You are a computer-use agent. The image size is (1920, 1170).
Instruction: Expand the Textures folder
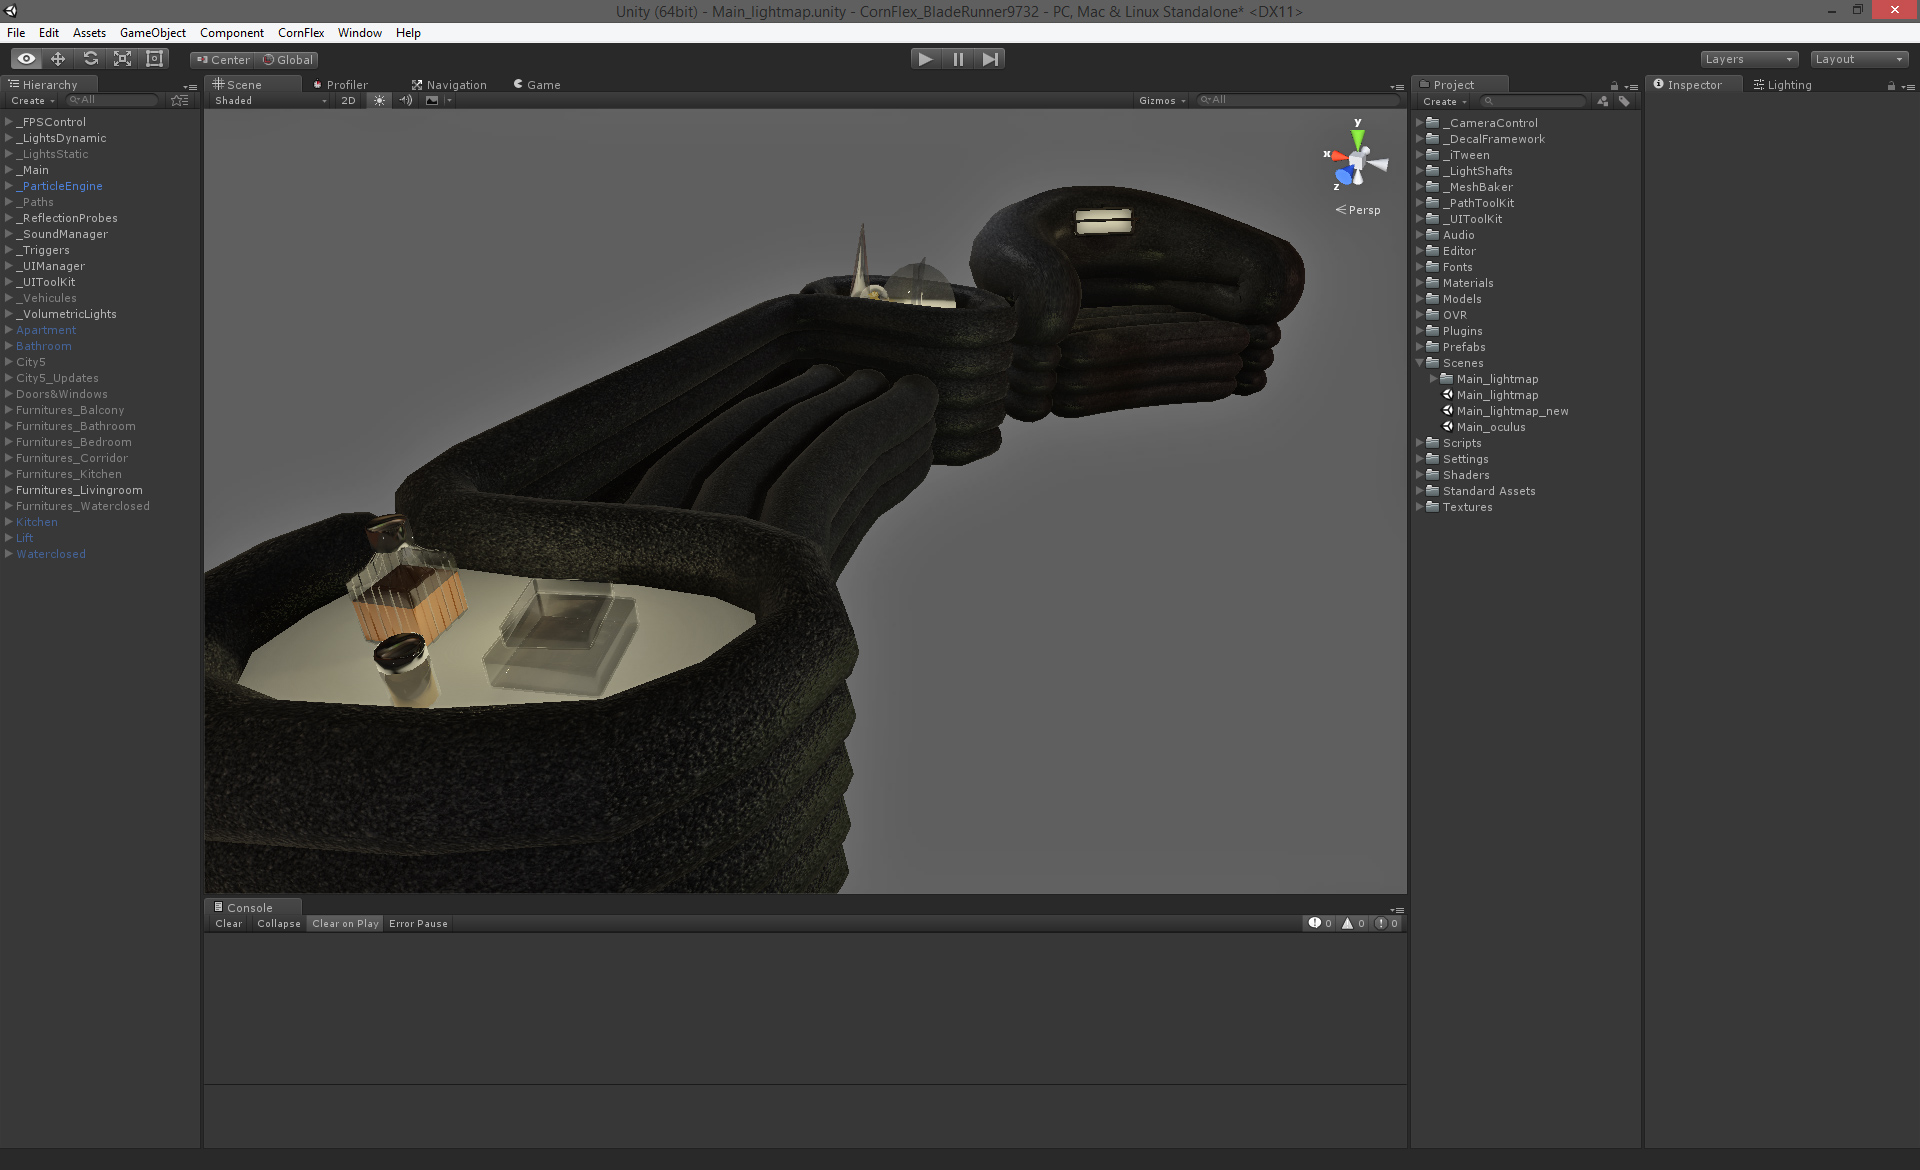coord(1419,507)
